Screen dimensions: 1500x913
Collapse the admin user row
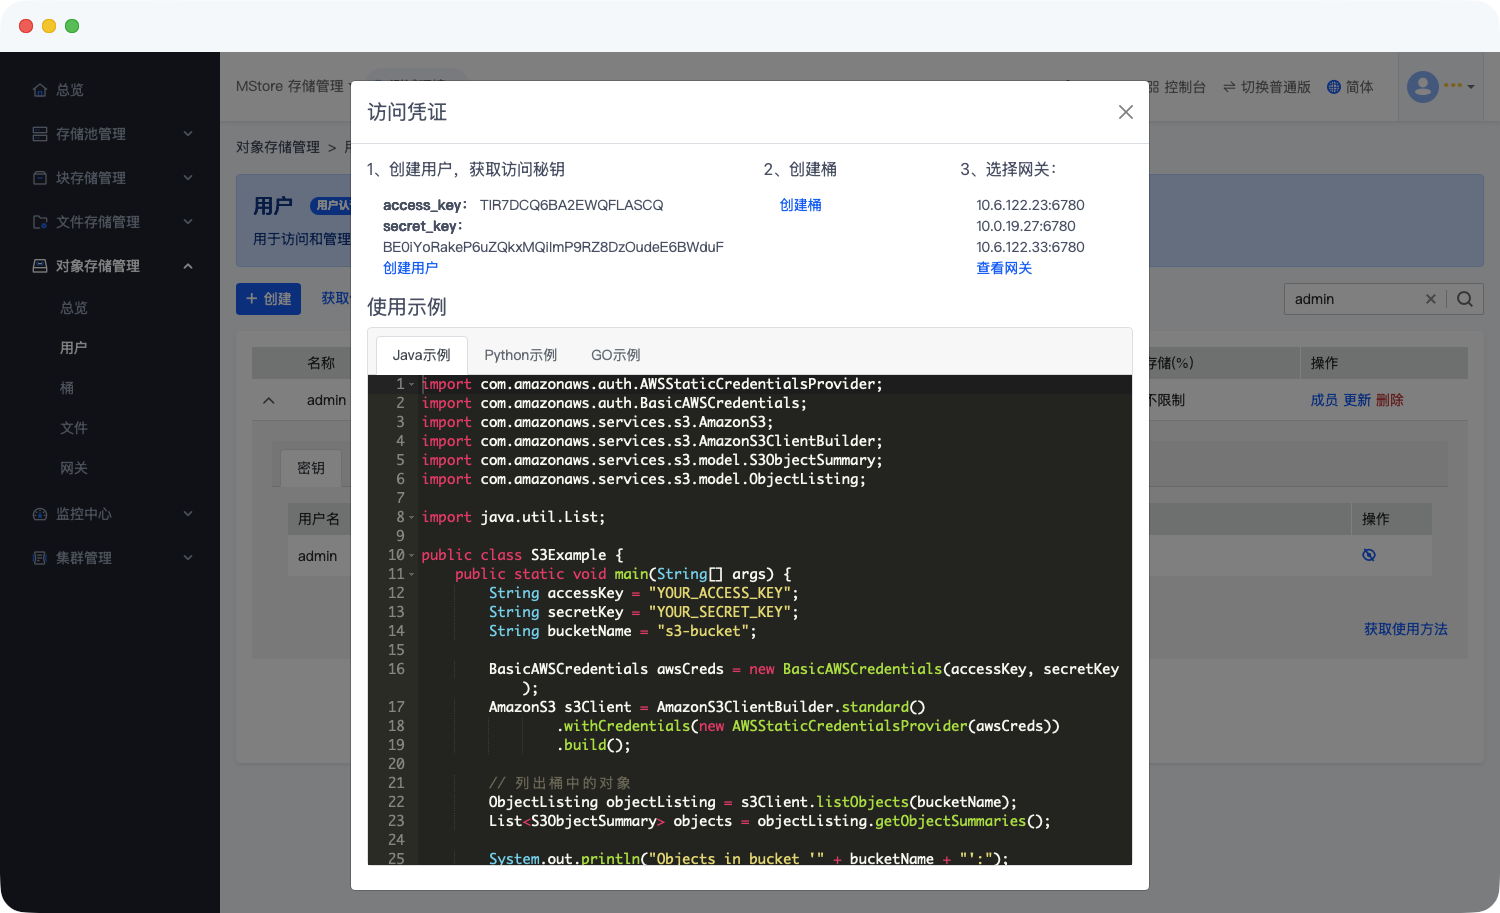coord(268,400)
